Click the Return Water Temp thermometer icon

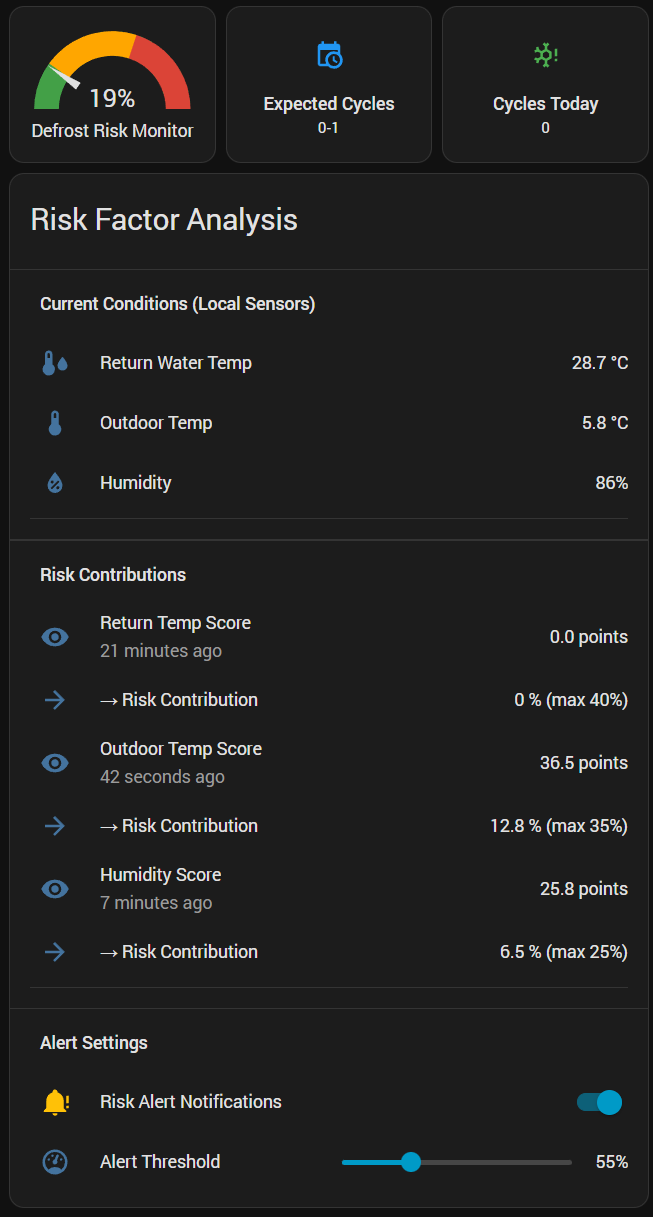tap(55, 363)
